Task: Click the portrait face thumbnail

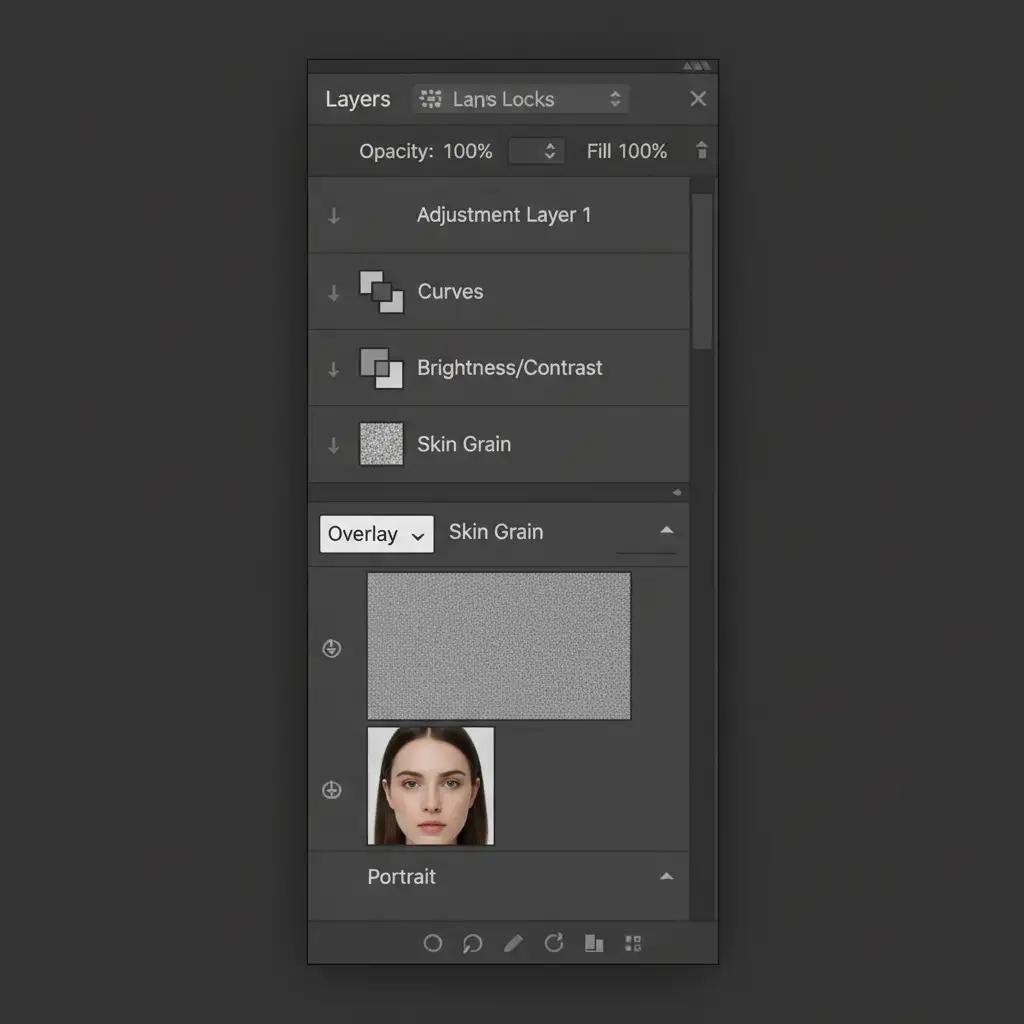Action: coord(431,786)
